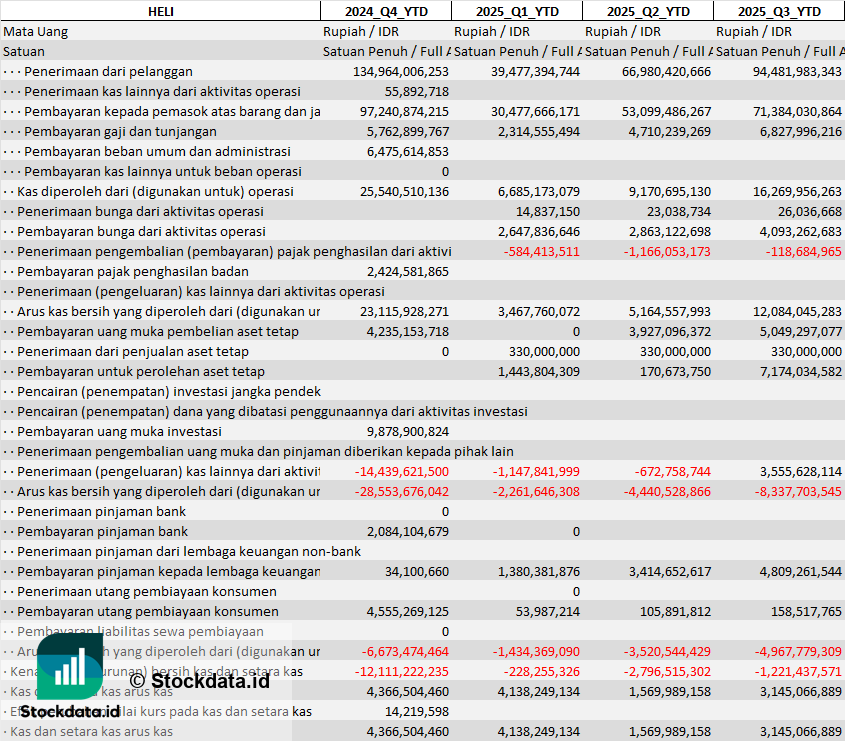This screenshot has width=845, height=741.
Task: Select value 14,219,598
Action: (x=417, y=711)
